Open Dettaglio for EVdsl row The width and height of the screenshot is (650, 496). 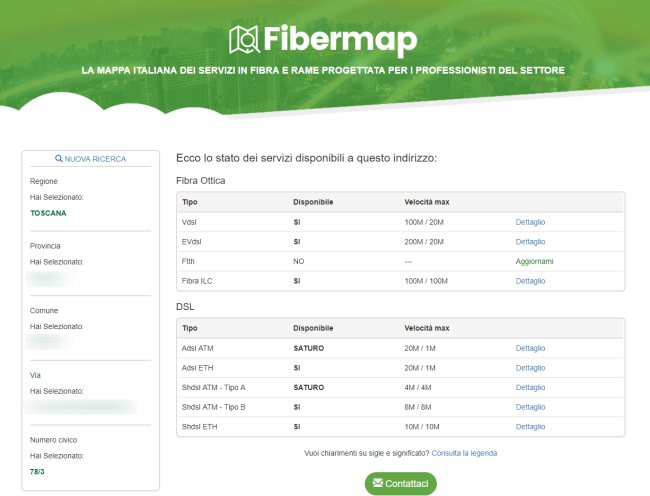[x=530, y=242]
